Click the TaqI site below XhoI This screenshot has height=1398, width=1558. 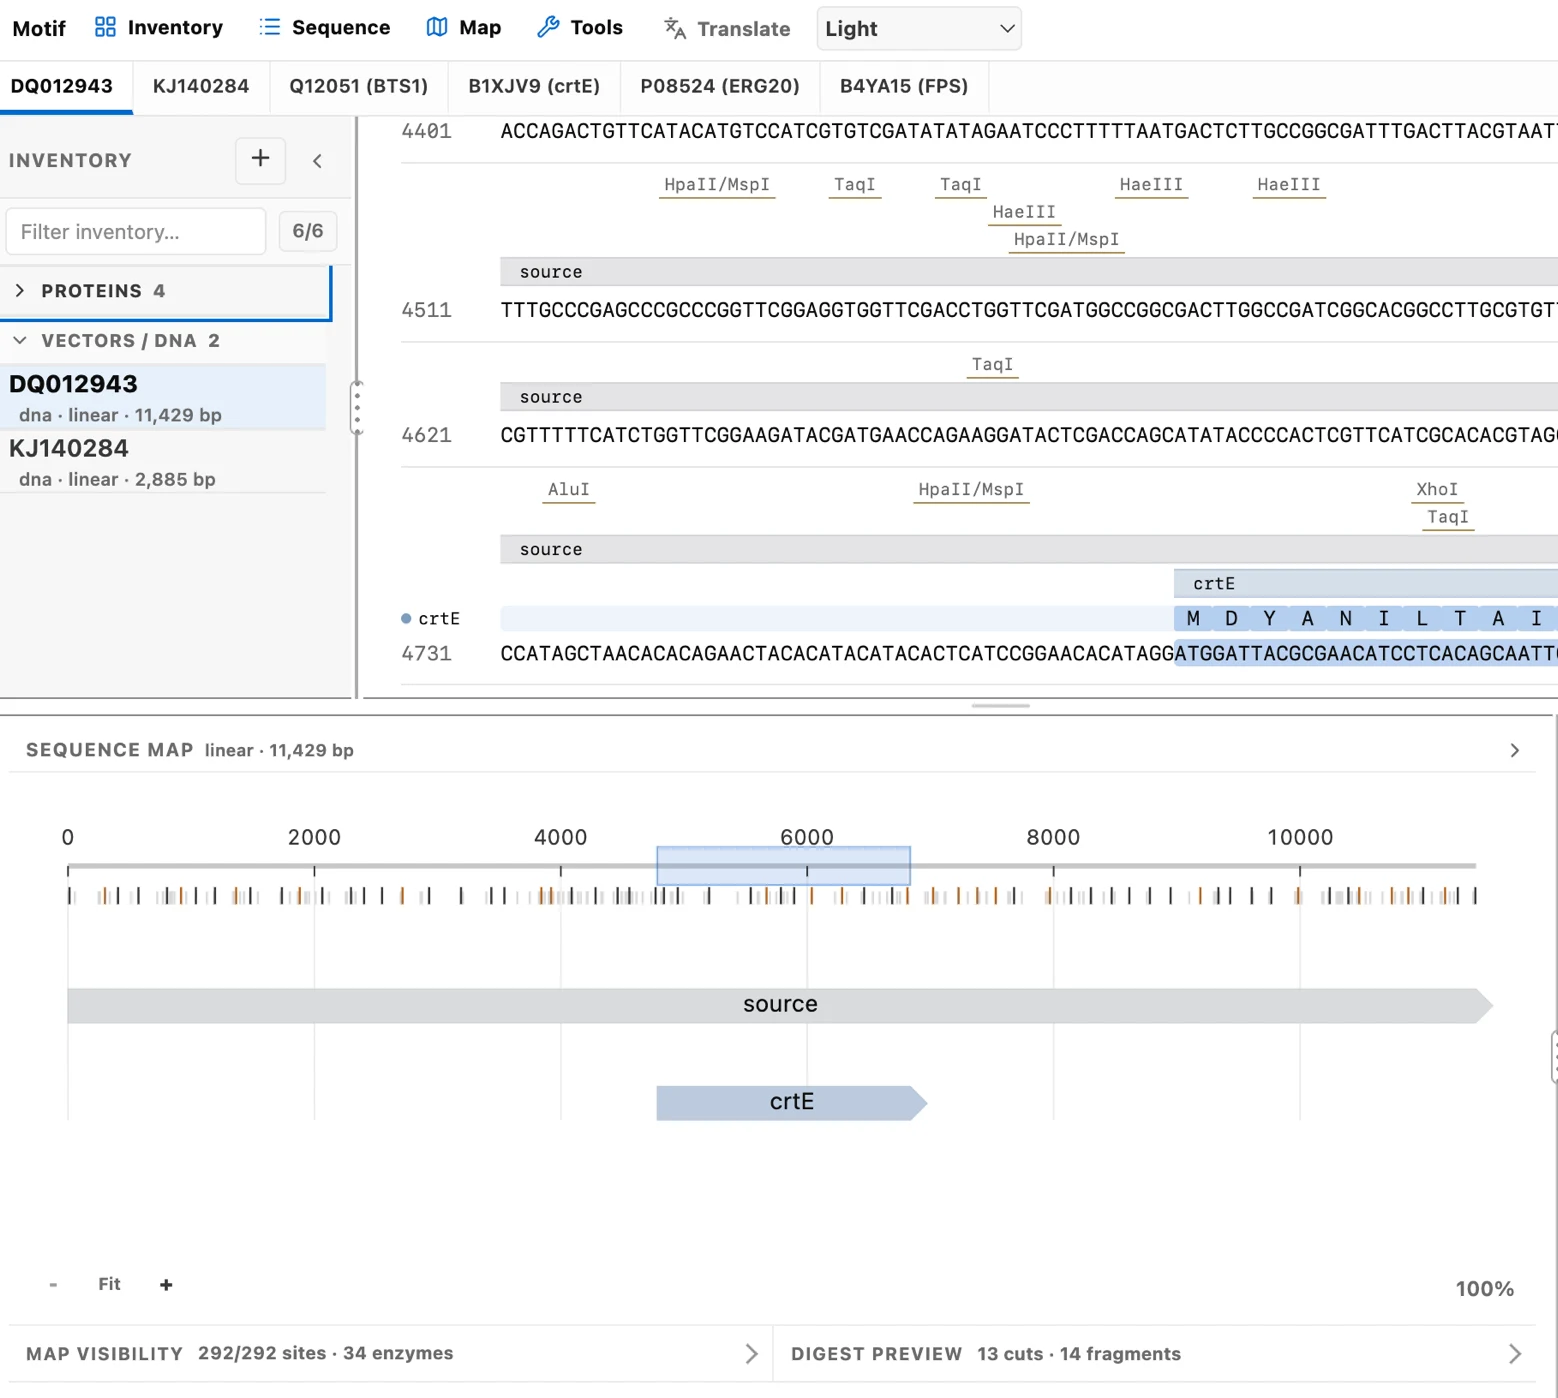1447,517
